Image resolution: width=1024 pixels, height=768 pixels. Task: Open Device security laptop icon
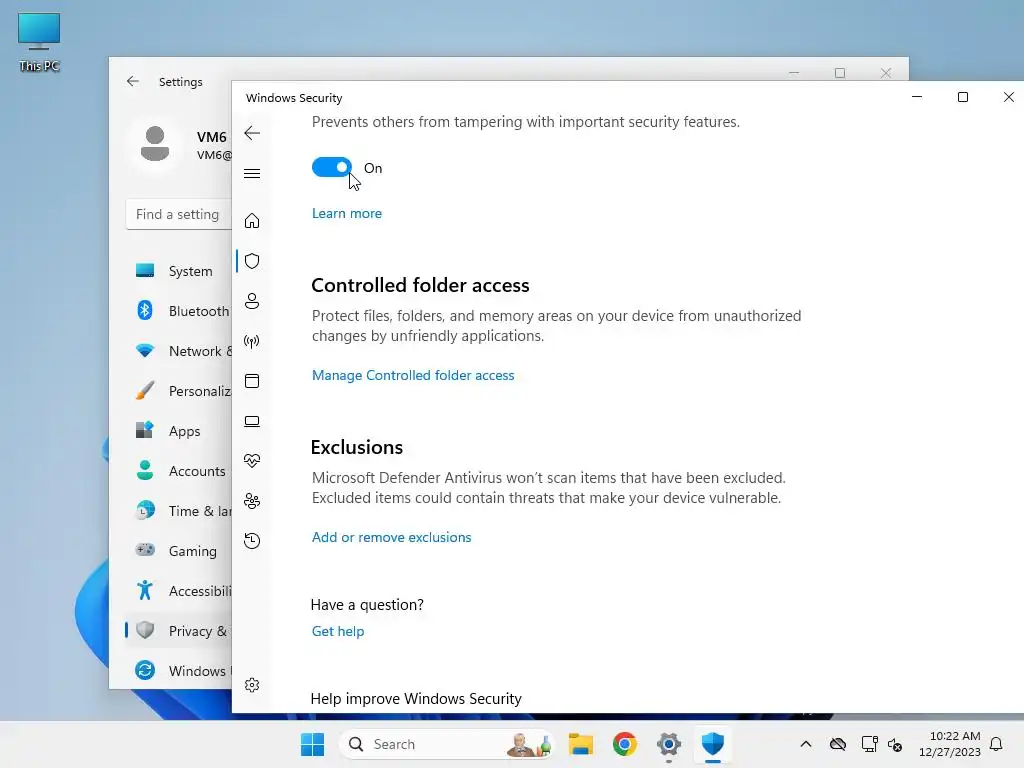pyautogui.click(x=252, y=421)
